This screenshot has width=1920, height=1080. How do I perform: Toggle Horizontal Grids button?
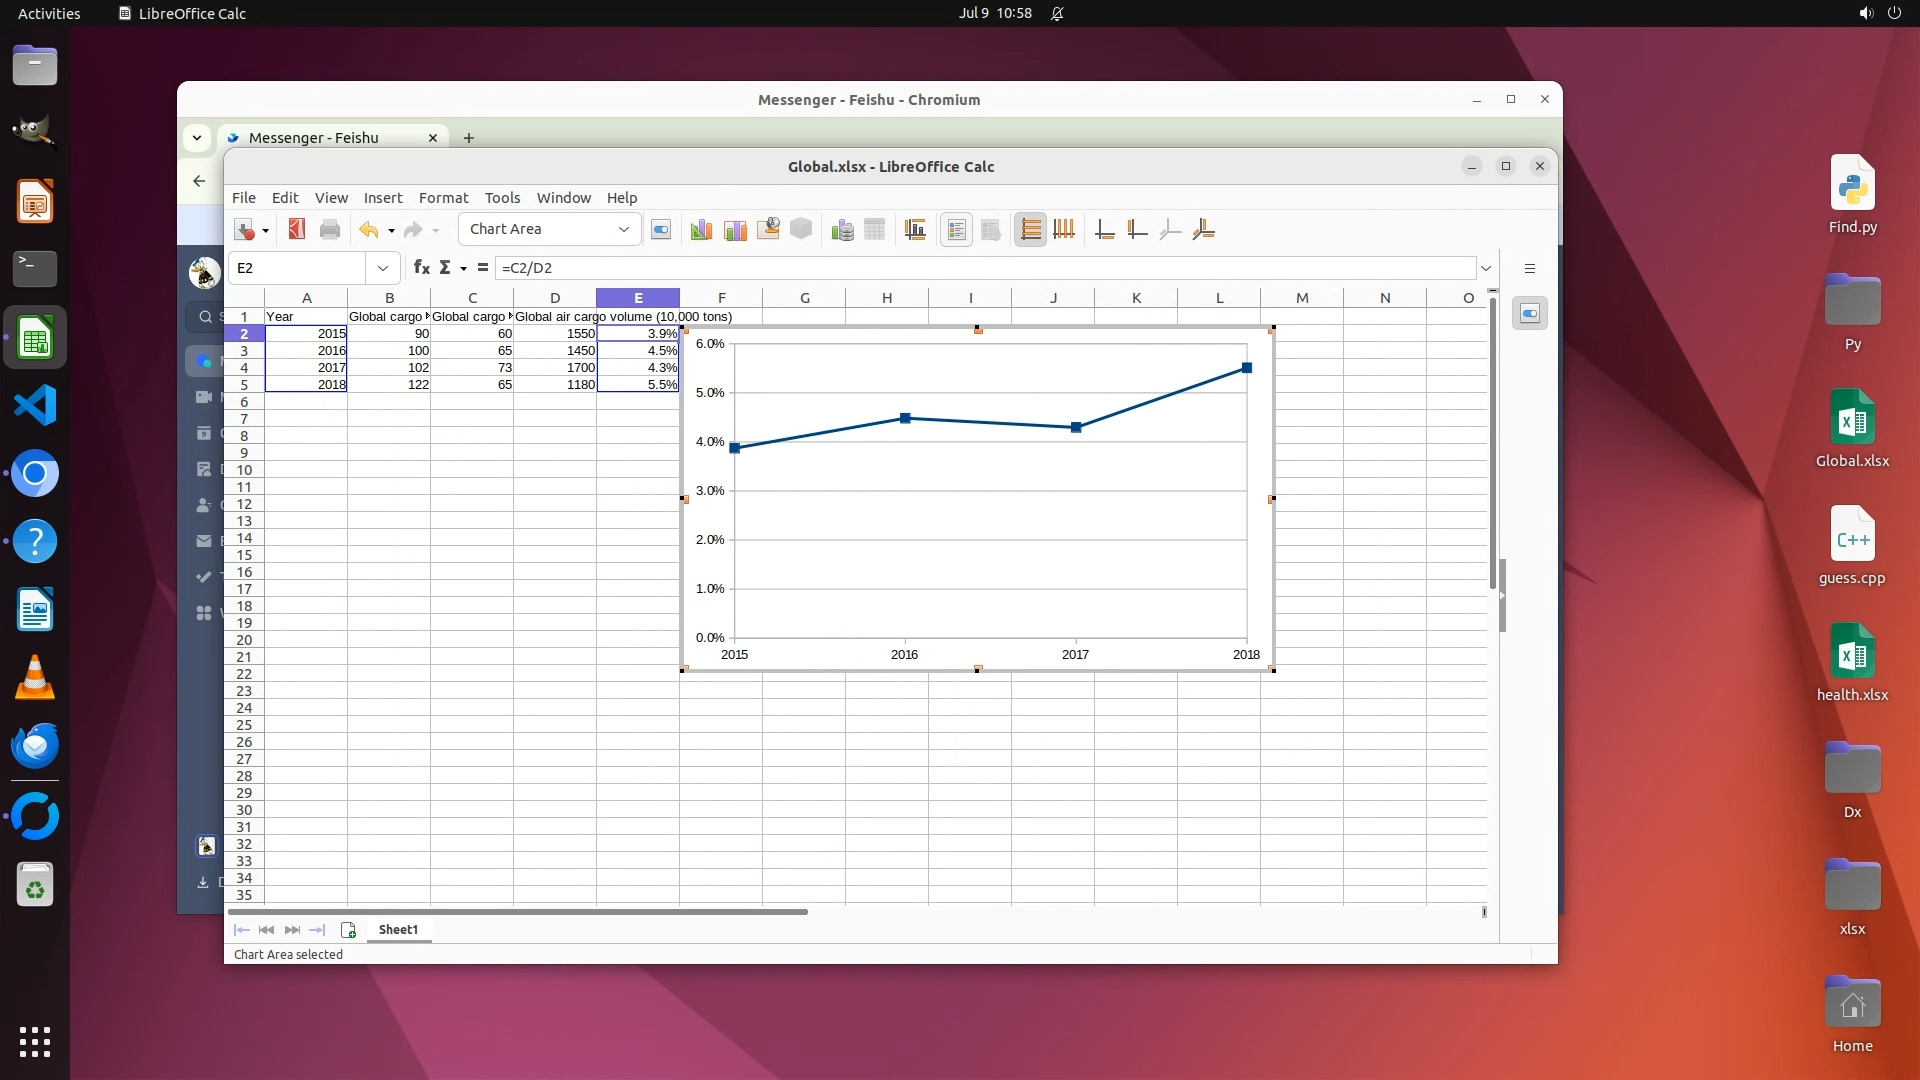1030,230
